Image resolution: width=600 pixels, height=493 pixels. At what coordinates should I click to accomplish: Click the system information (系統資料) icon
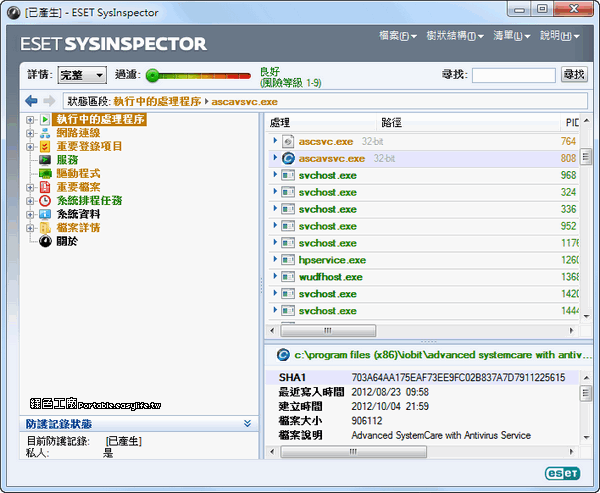point(45,214)
